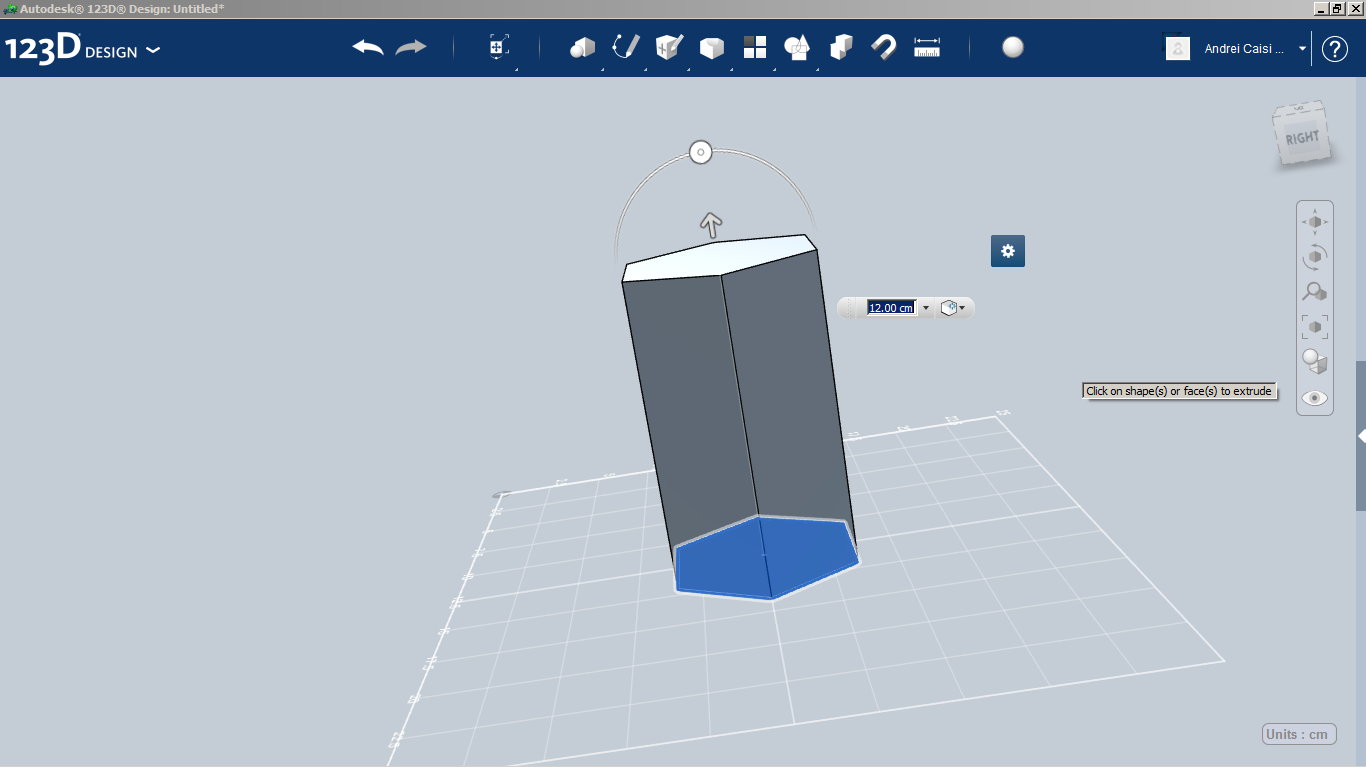
Task: Open the Sketch tools menu
Action: click(626, 48)
